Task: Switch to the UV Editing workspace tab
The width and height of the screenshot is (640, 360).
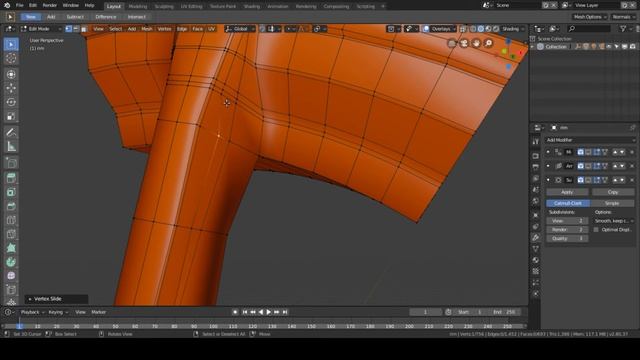Action: pyautogui.click(x=191, y=6)
